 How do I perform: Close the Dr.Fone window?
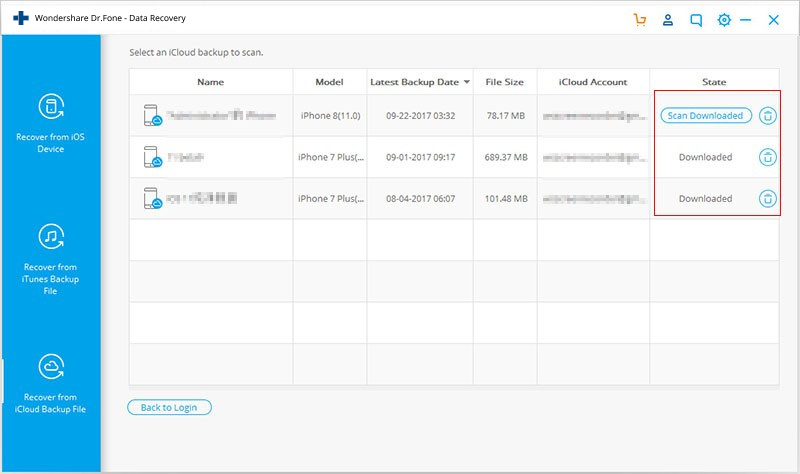773,20
